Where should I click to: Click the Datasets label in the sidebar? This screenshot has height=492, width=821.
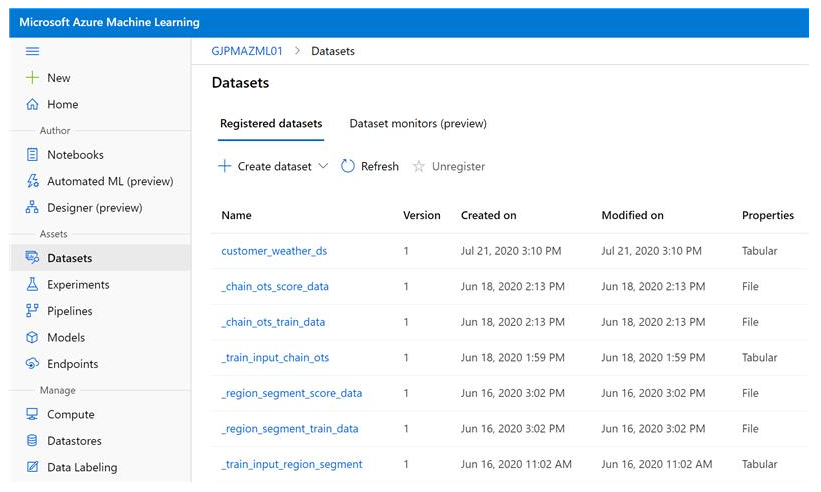click(x=70, y=258)
